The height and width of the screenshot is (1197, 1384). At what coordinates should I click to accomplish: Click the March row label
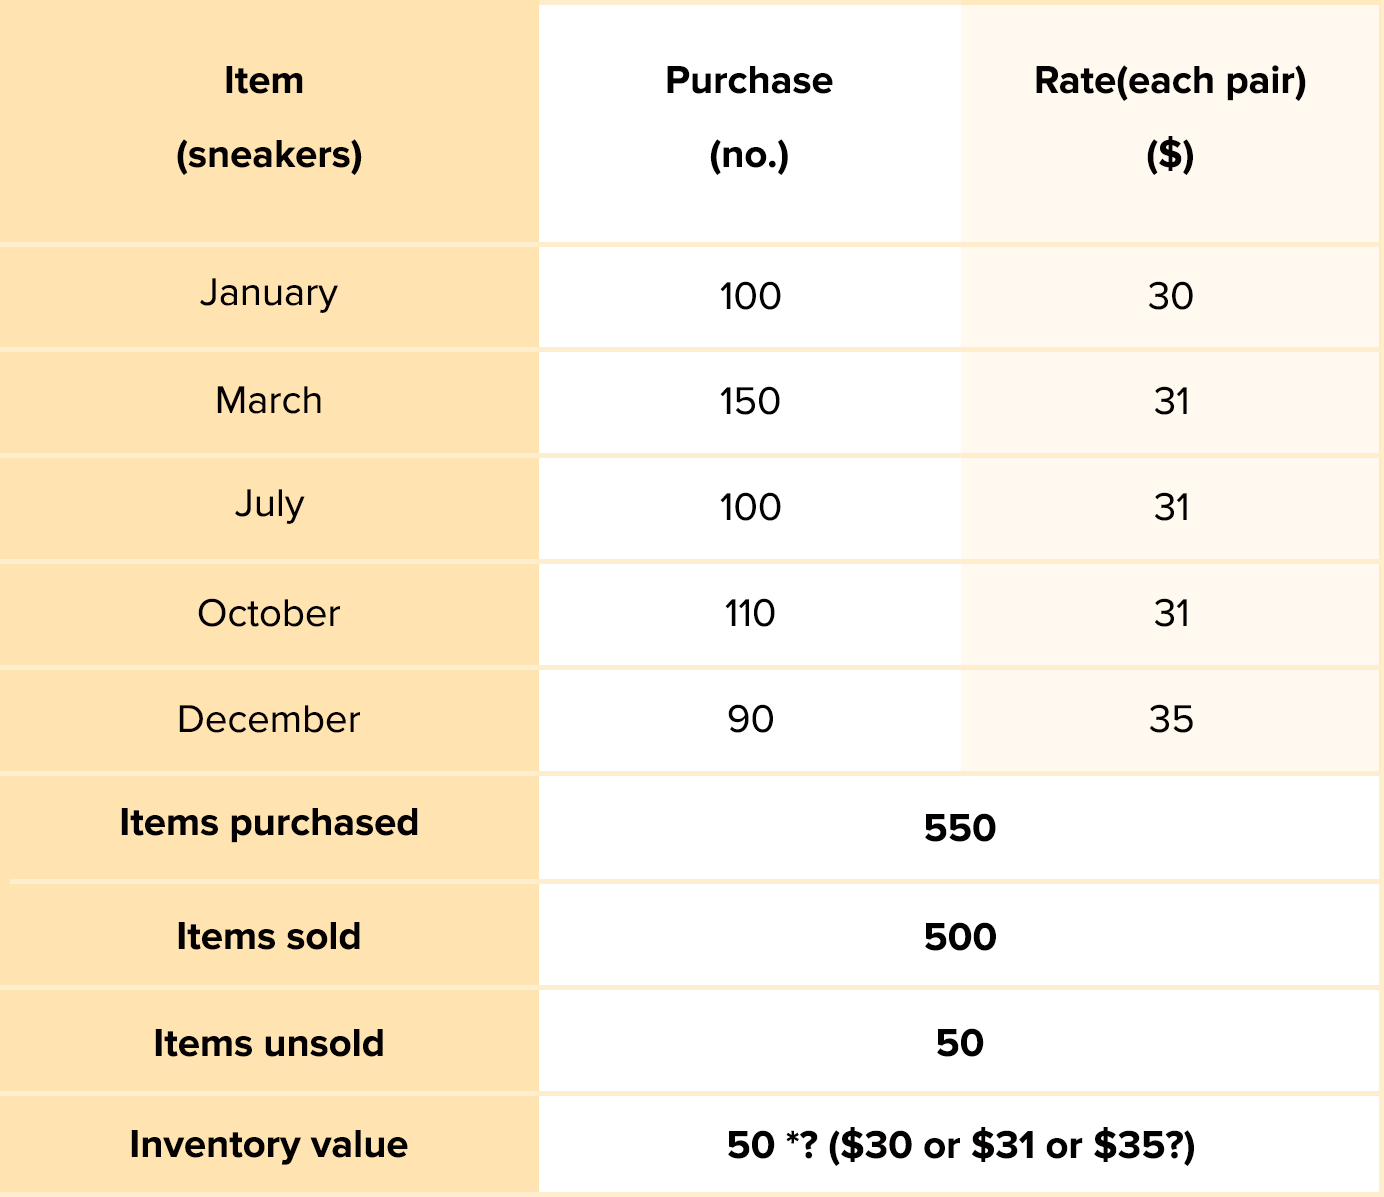[268, 401]
